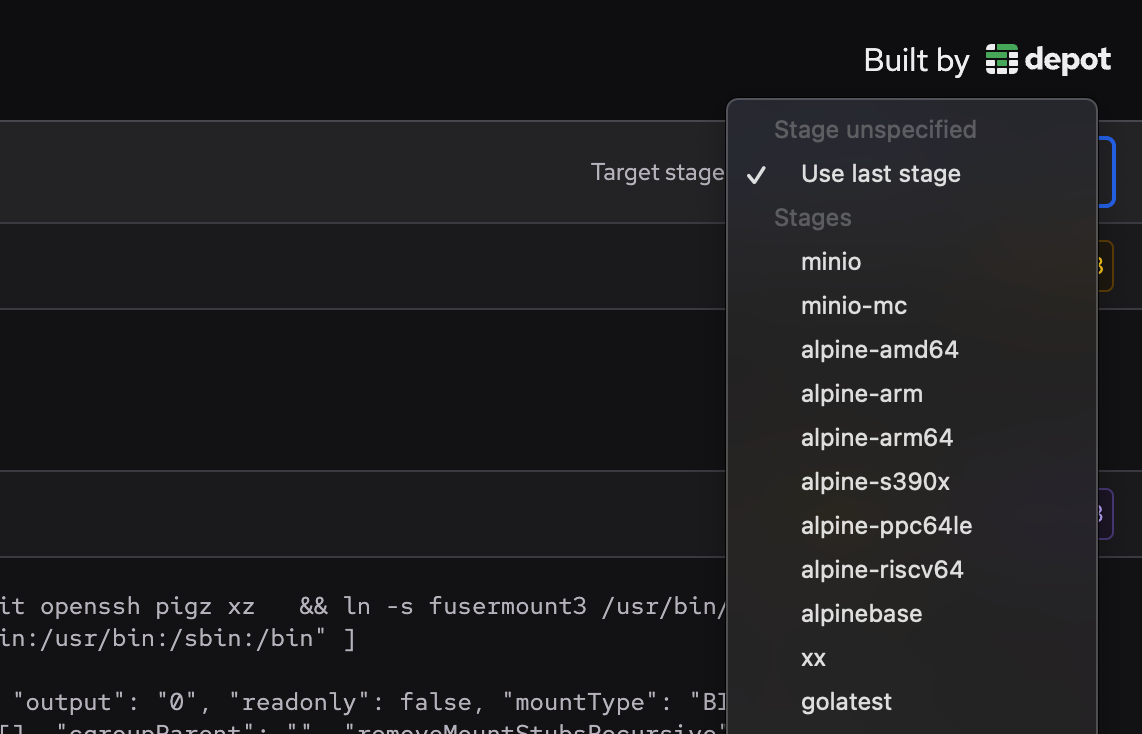Click the depot grid logo icon
The width and height of the screenshot is (1142, 734).
click(1000, 60)
